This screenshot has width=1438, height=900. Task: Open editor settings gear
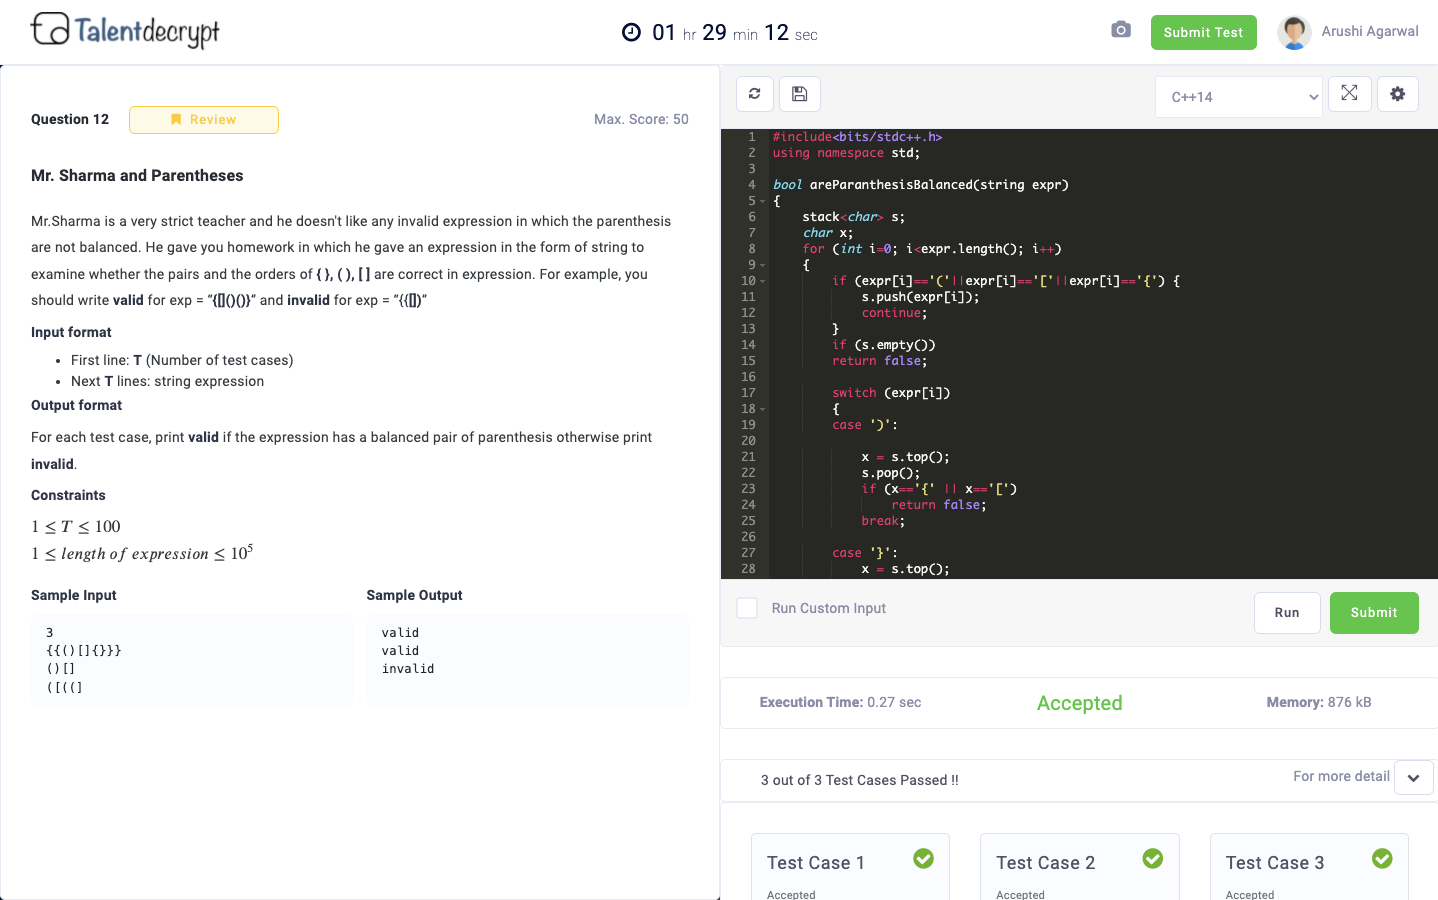(1397, 94)
